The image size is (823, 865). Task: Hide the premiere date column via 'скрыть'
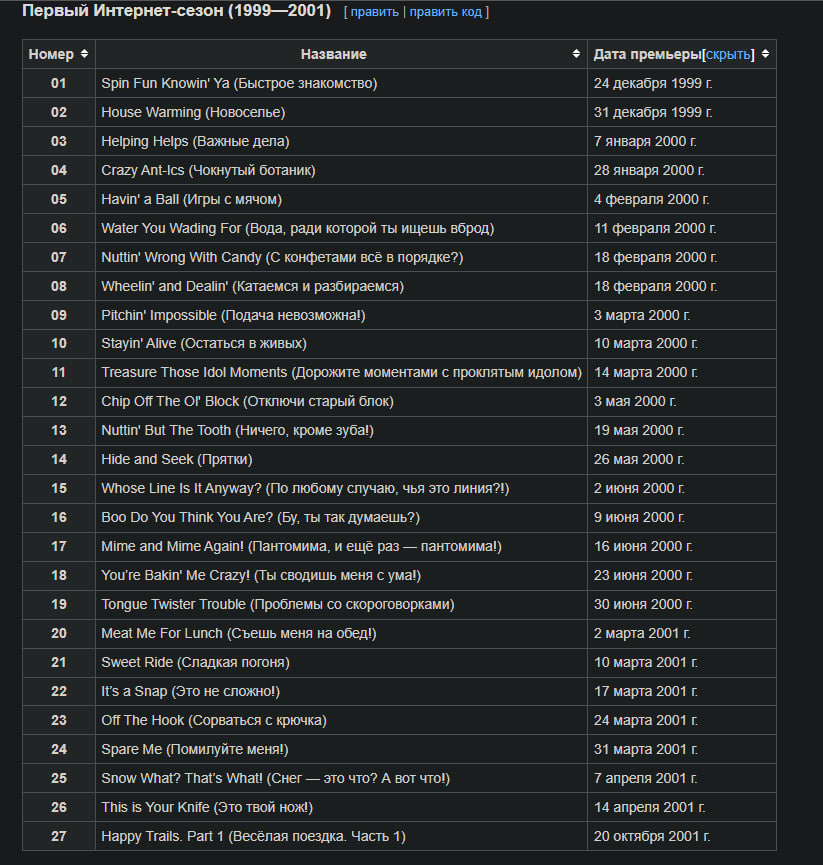(x=728, y=54)
